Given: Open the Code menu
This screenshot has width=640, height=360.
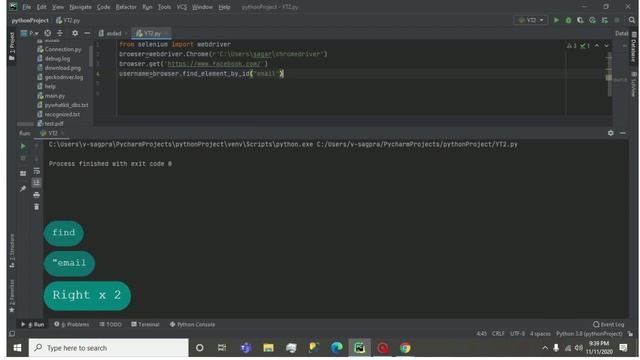Looking at the screenshot, I should (x=103, y=7).
